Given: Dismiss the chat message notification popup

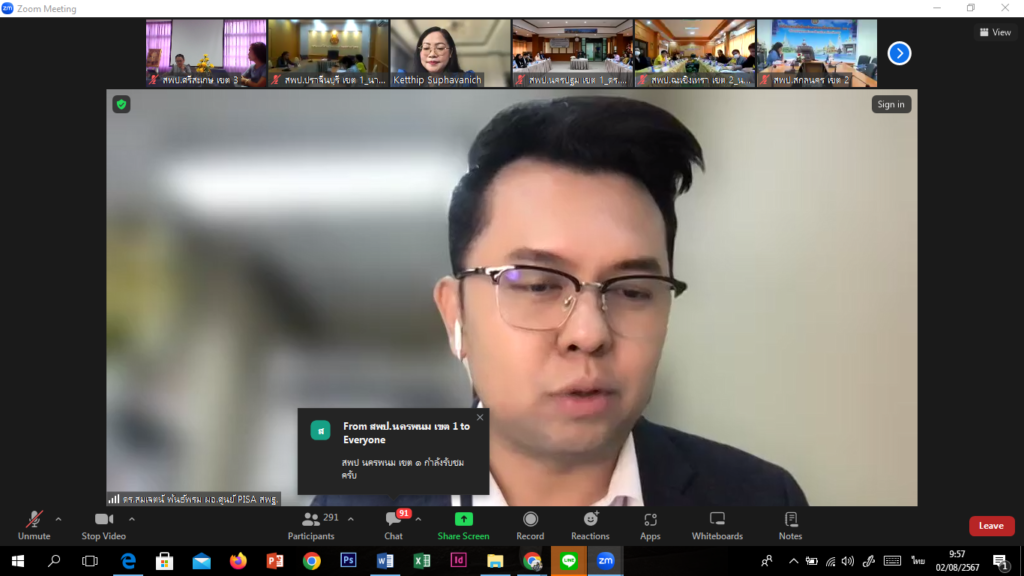Looking at the screenshot, I should (480, 417).
